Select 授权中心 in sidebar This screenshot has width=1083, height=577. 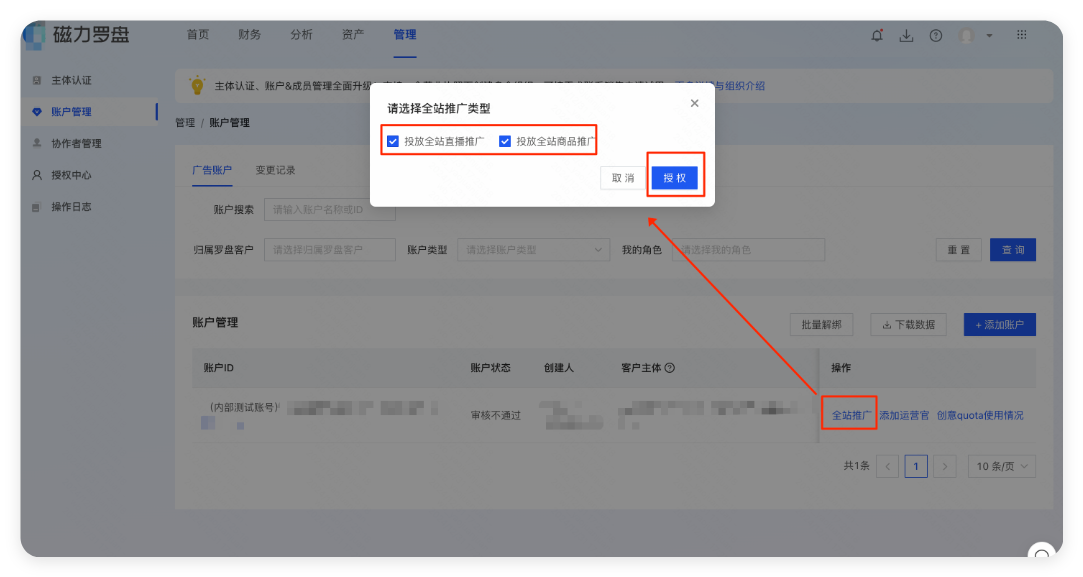click(71, 175)
